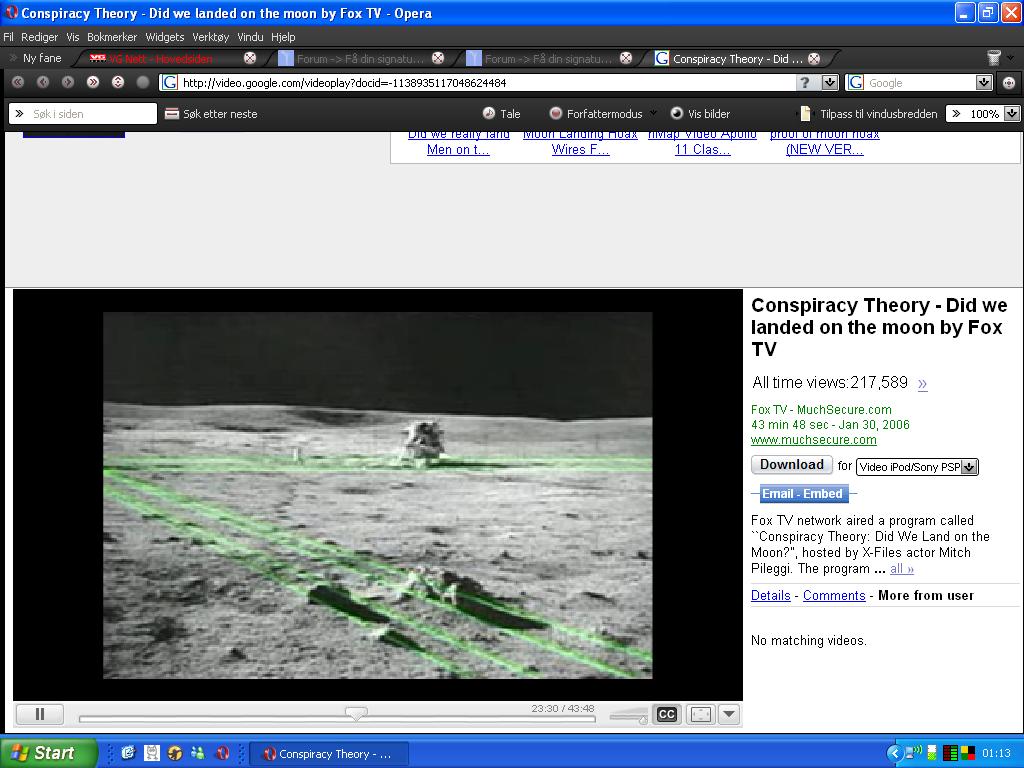Click the Download button
This screenshot has width=1024, height=768.
point(792,464)
